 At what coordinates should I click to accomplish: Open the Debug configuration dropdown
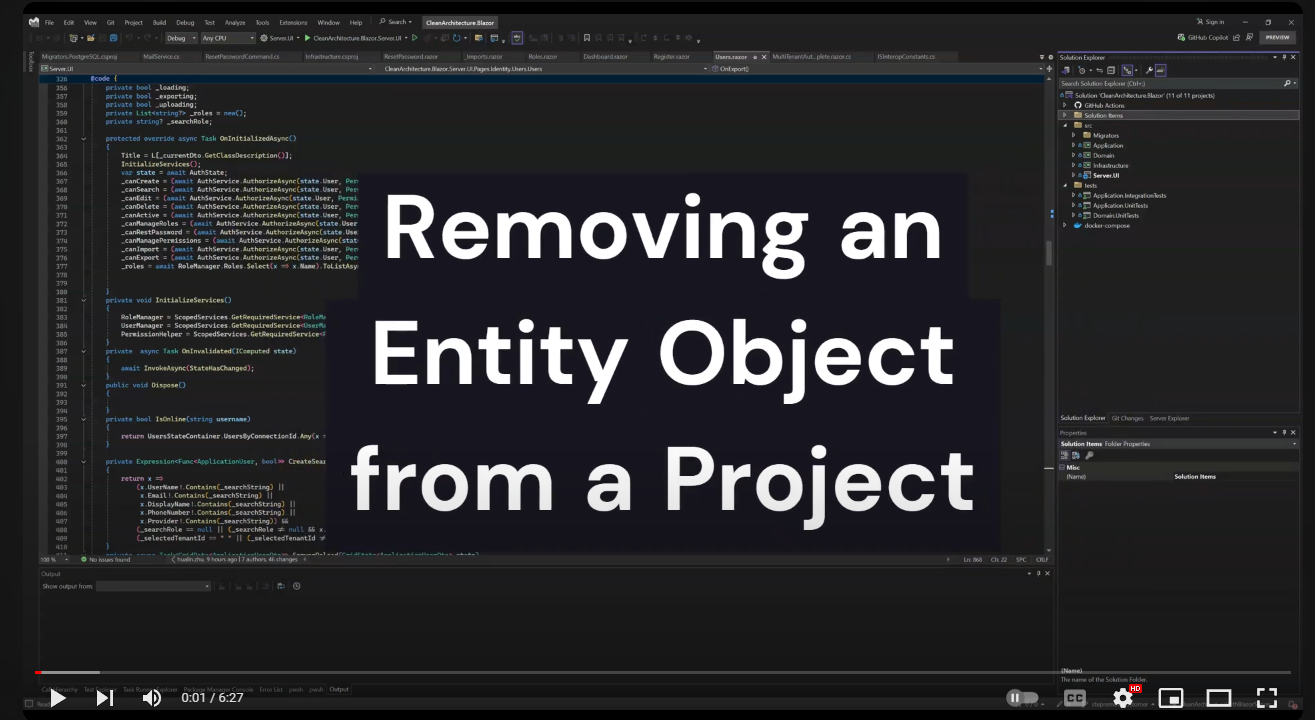(x=181, y=38)
